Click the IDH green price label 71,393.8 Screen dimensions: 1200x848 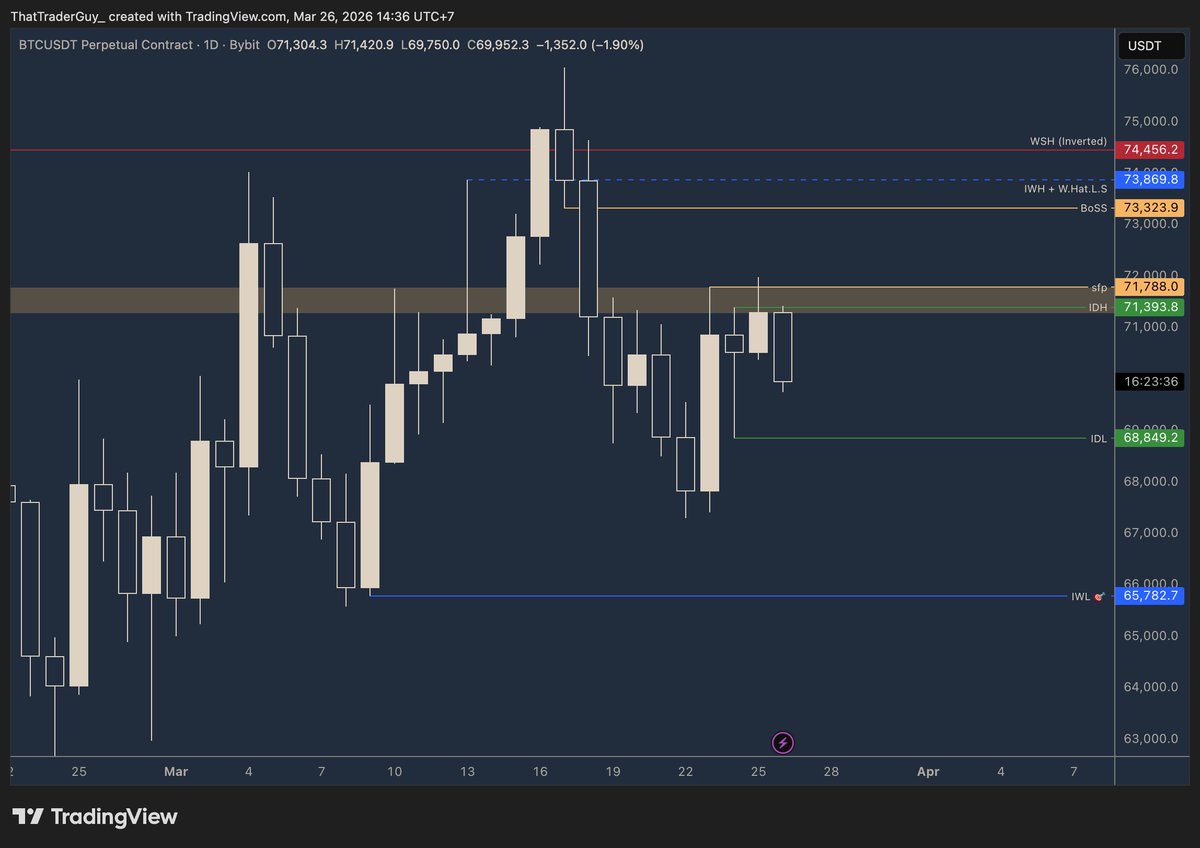pyautogui.click(x=1150, y=307)
